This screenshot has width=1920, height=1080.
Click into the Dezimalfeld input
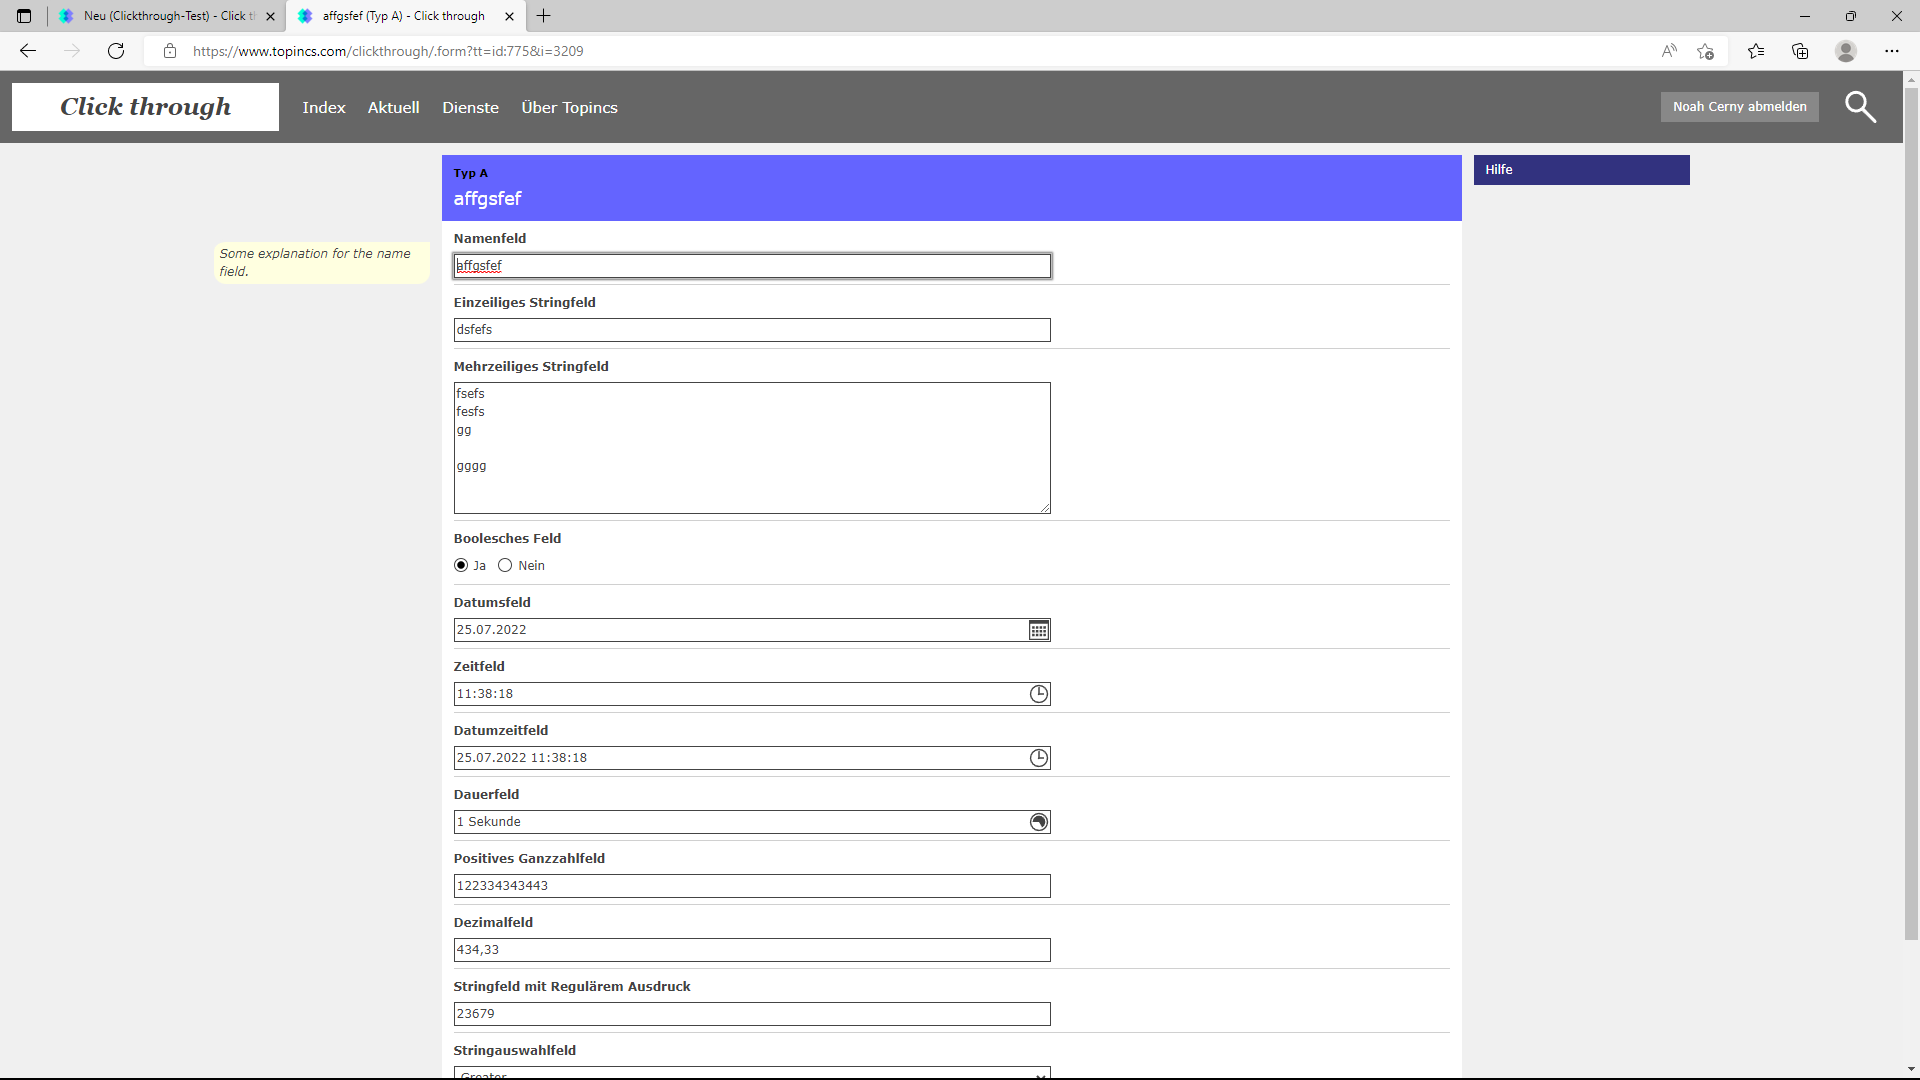pyautogui.click(x=751, y=950)
